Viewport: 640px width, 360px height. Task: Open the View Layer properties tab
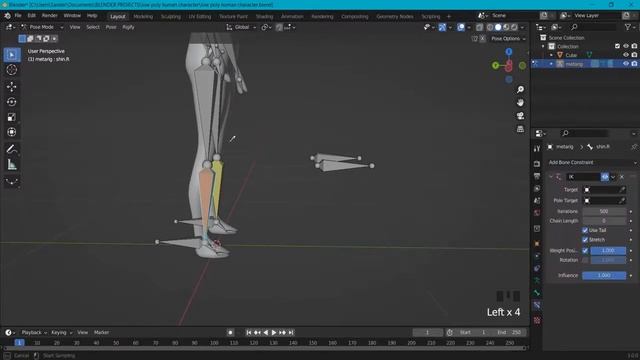(537, 189)
